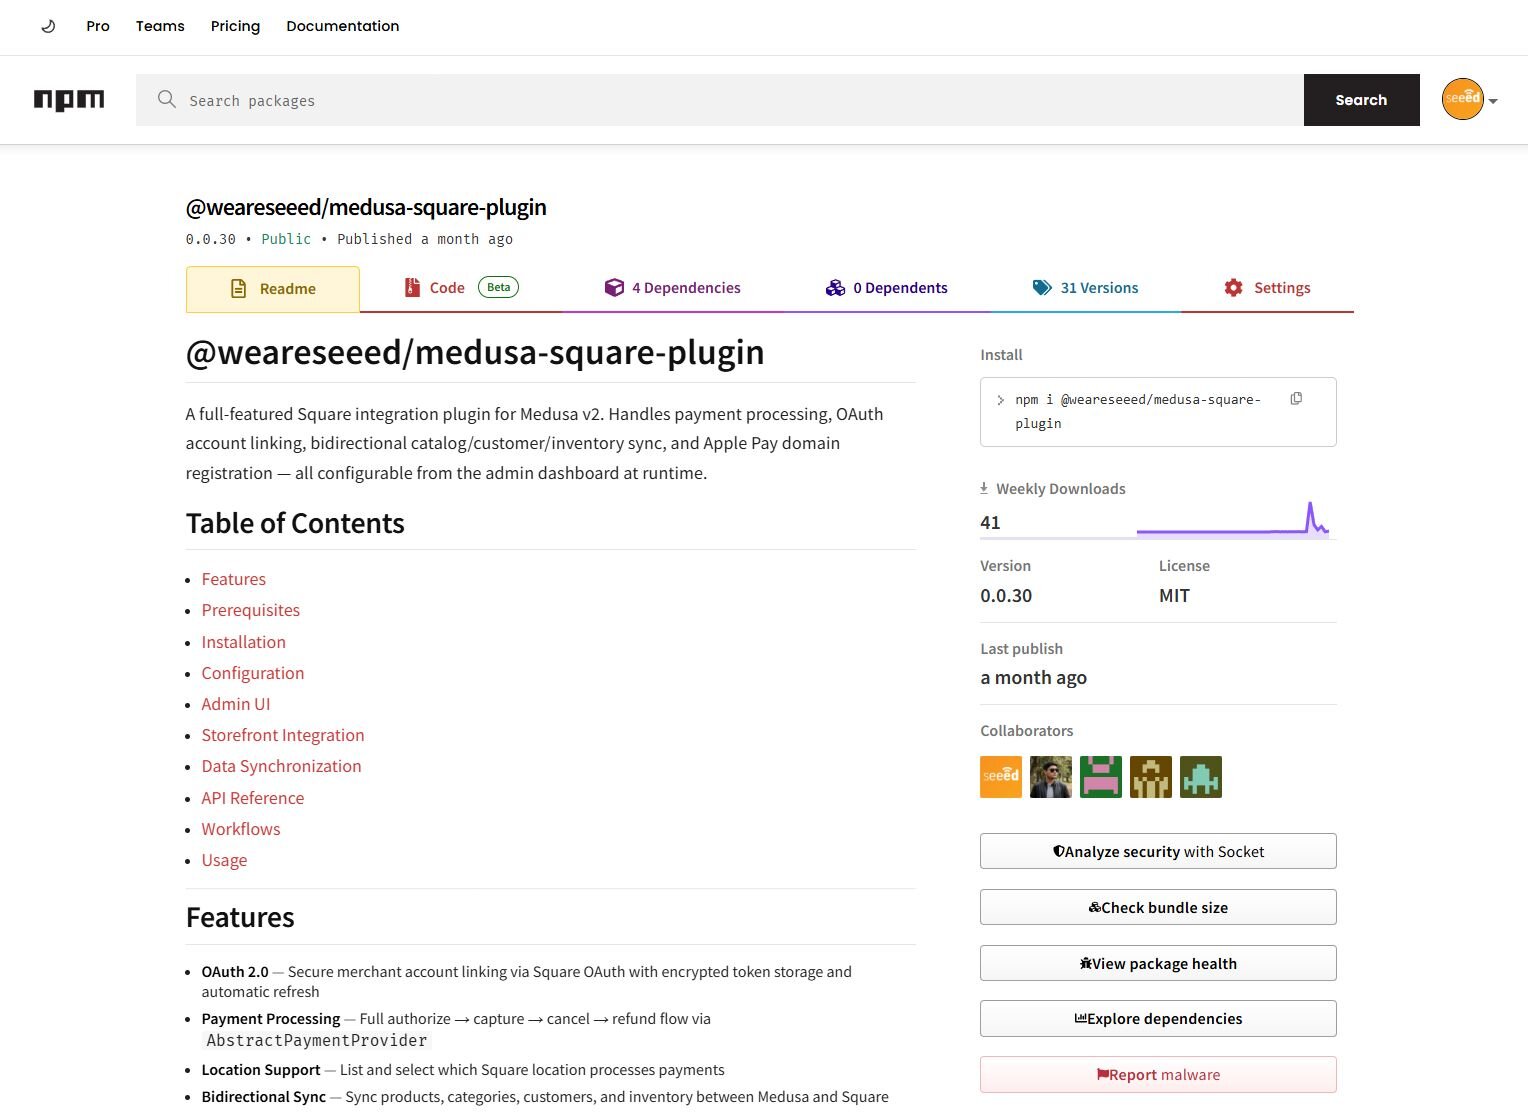The height and width of the screenshot is (1112, 1528).
Task: Click the Dependencies cube icon
Action: [614, 288]
